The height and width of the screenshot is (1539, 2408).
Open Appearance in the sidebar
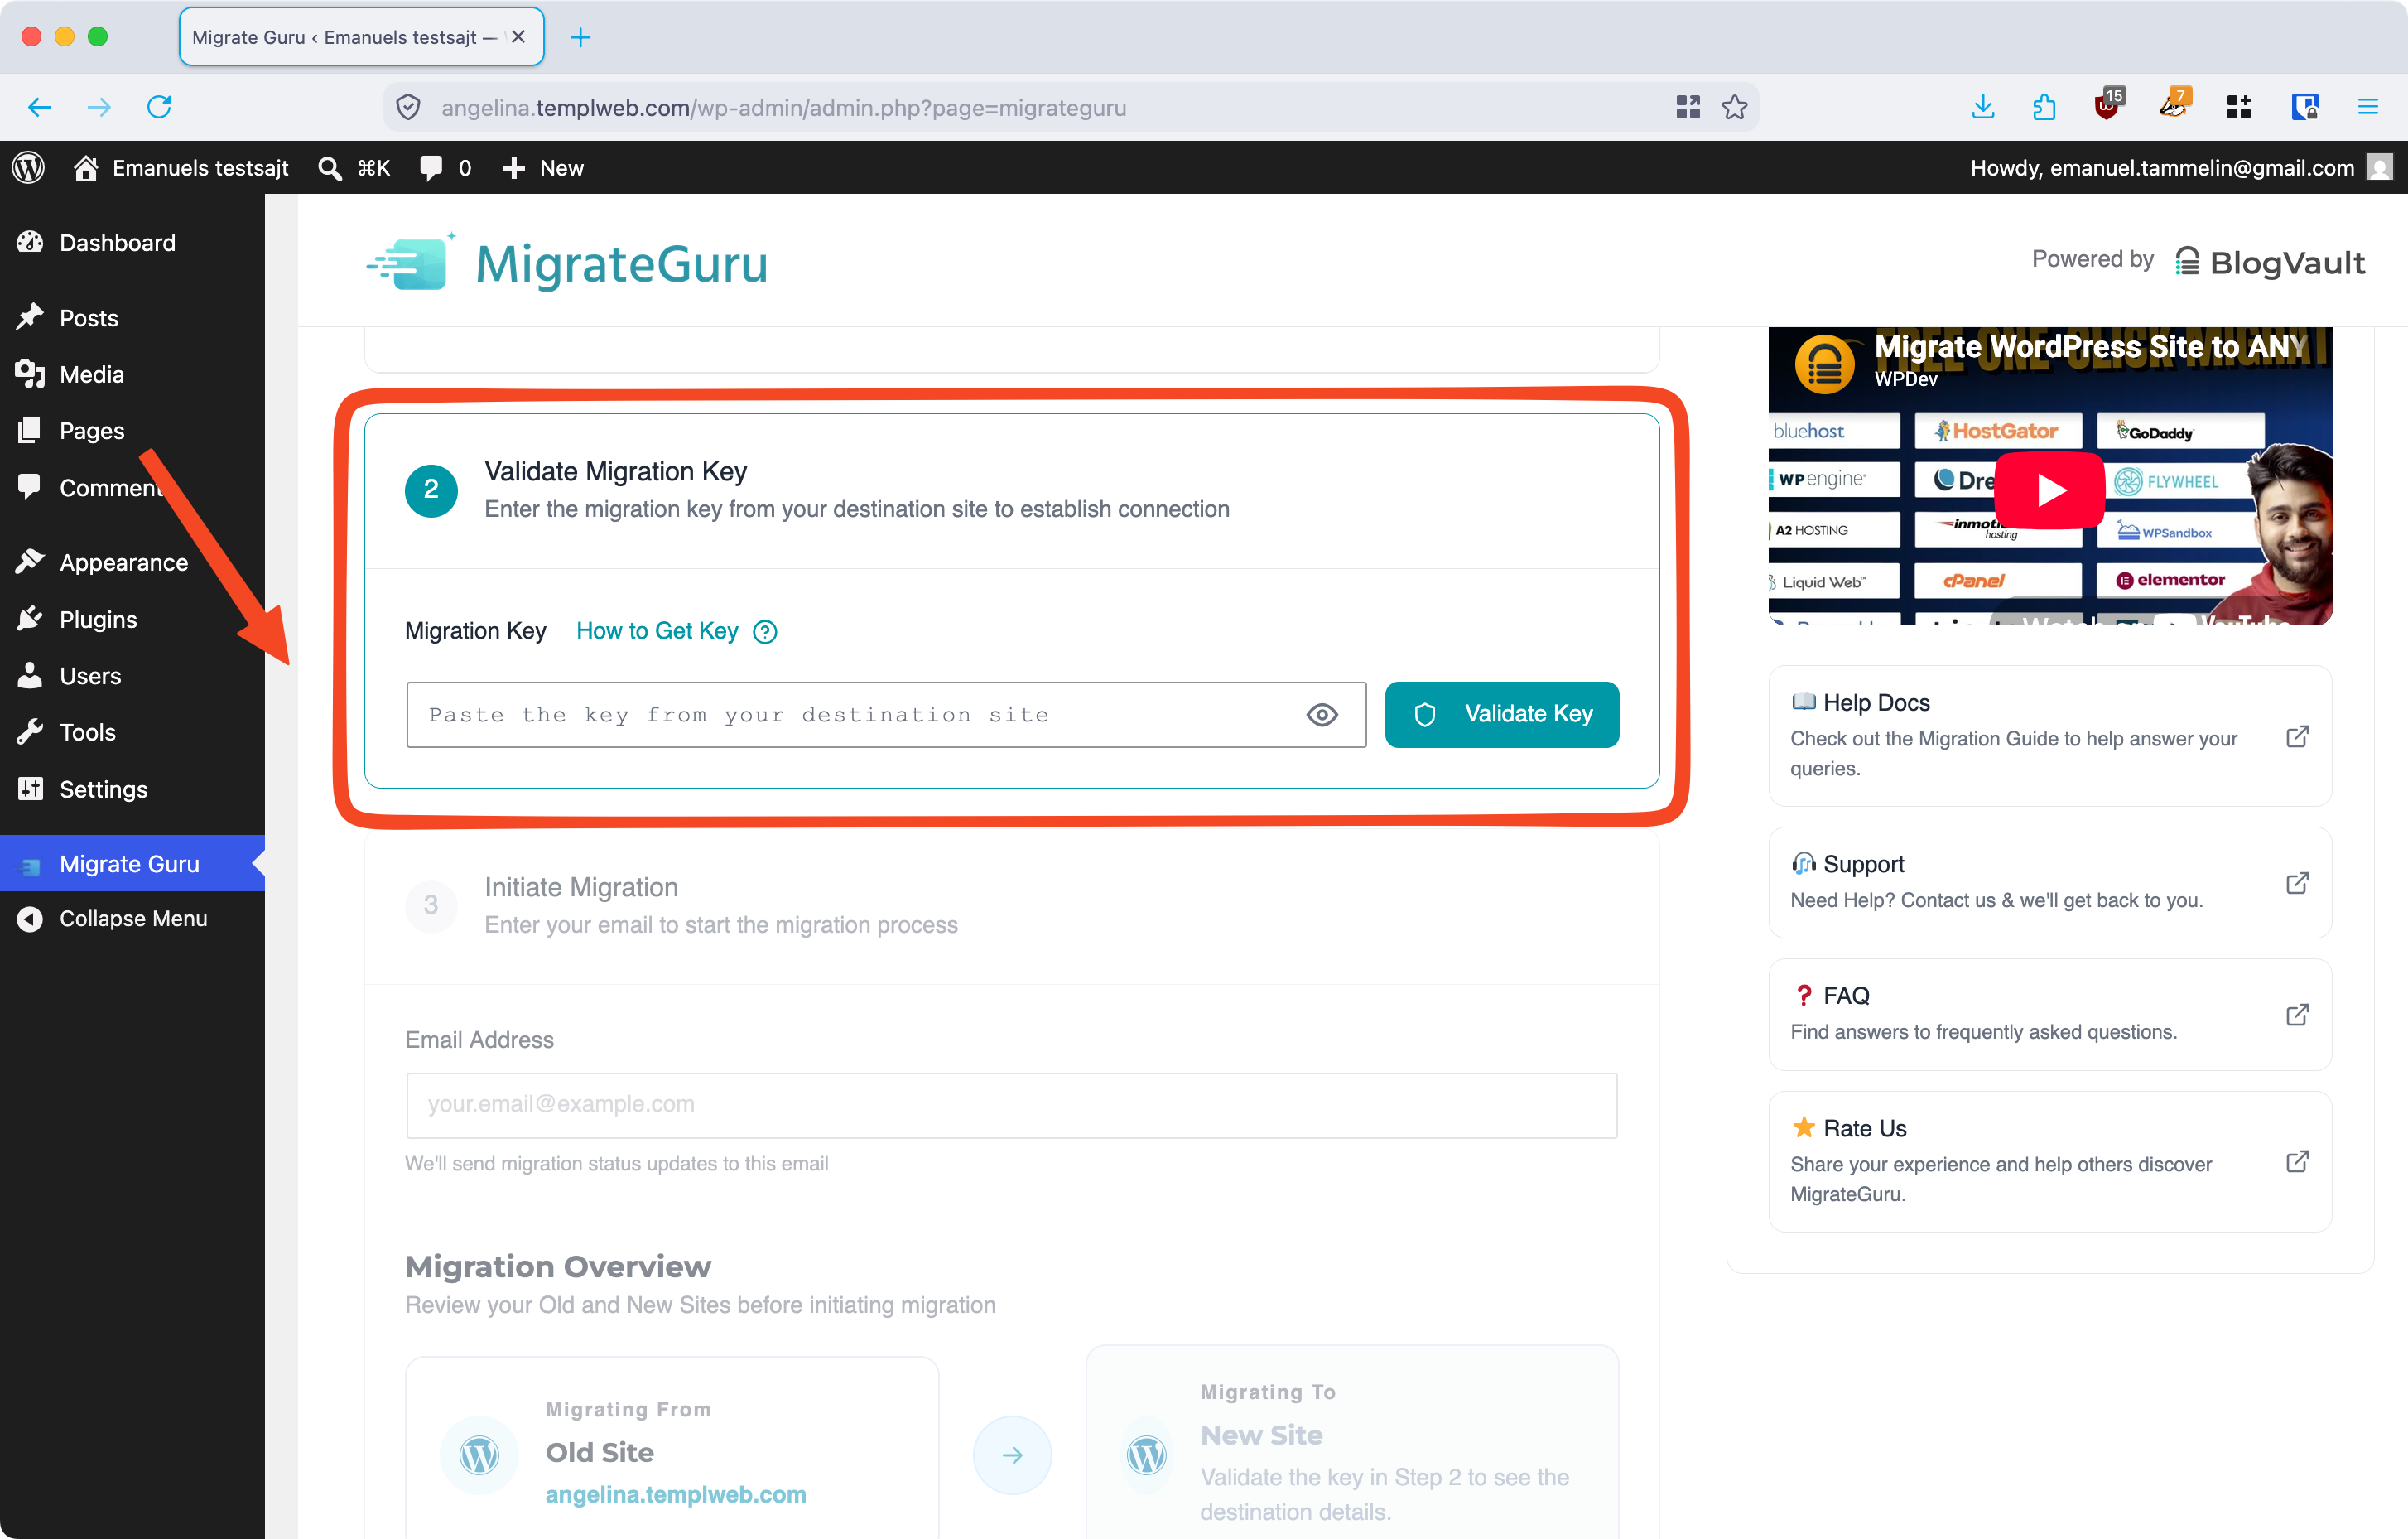(132, 563)
